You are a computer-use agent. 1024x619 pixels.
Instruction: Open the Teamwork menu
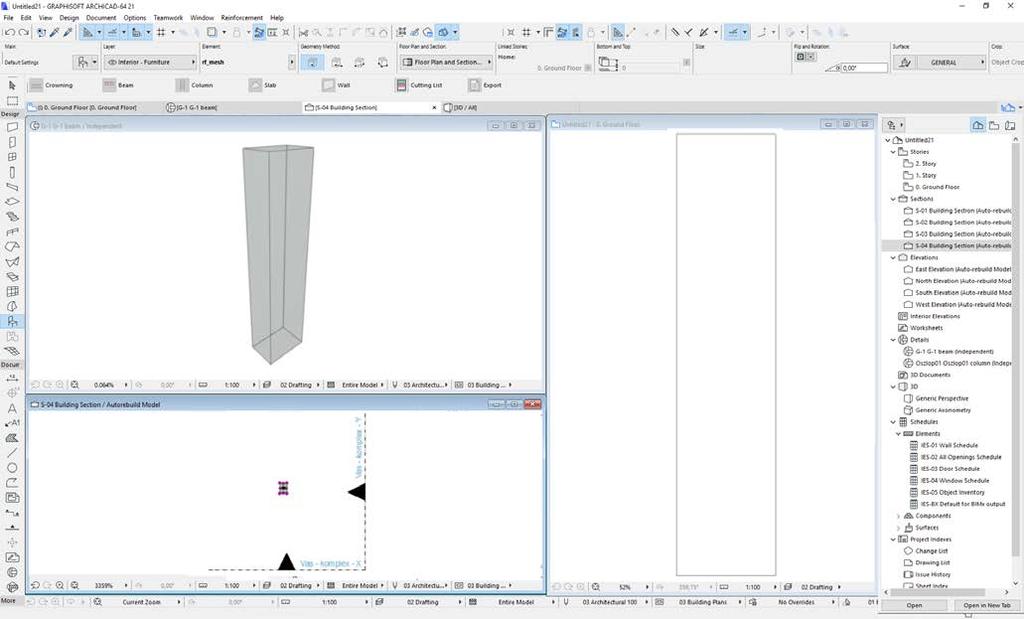168,18
